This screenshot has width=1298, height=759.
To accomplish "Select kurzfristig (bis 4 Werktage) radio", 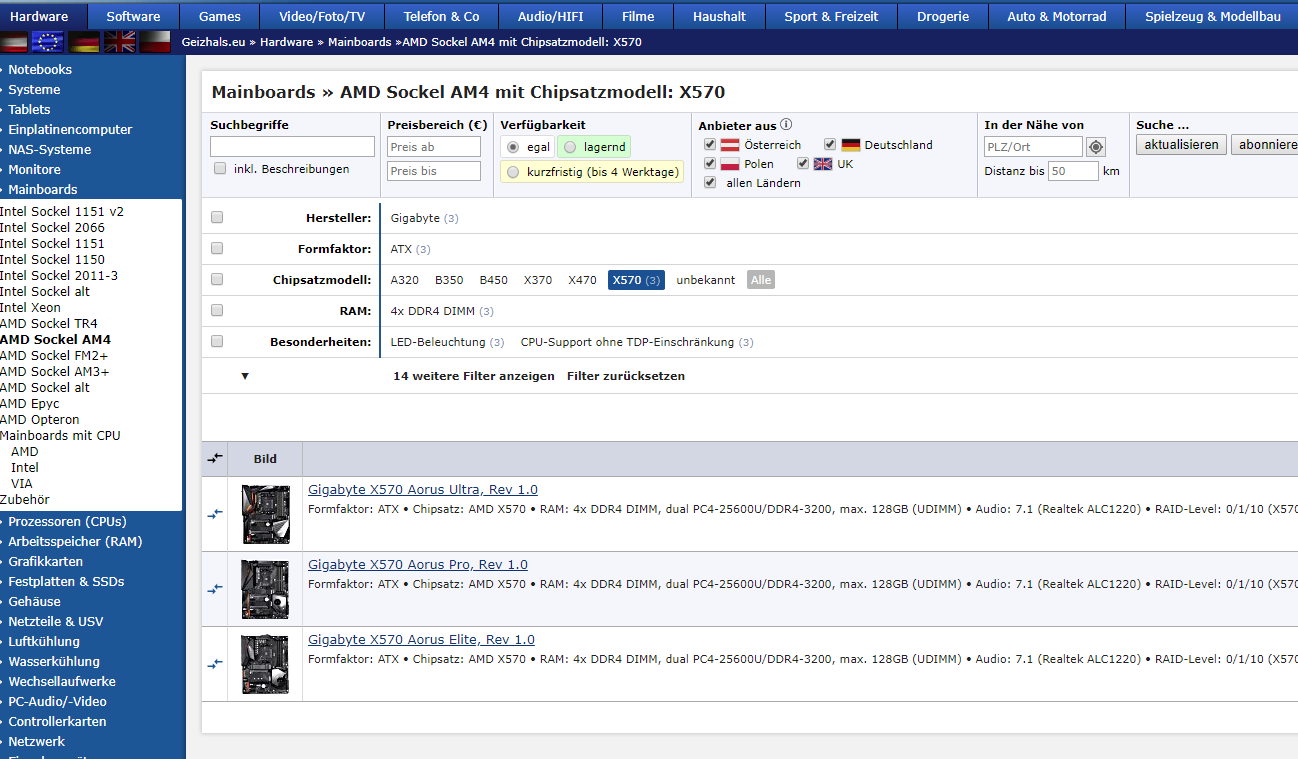I will pyautogui.click(x=513, y=172).
